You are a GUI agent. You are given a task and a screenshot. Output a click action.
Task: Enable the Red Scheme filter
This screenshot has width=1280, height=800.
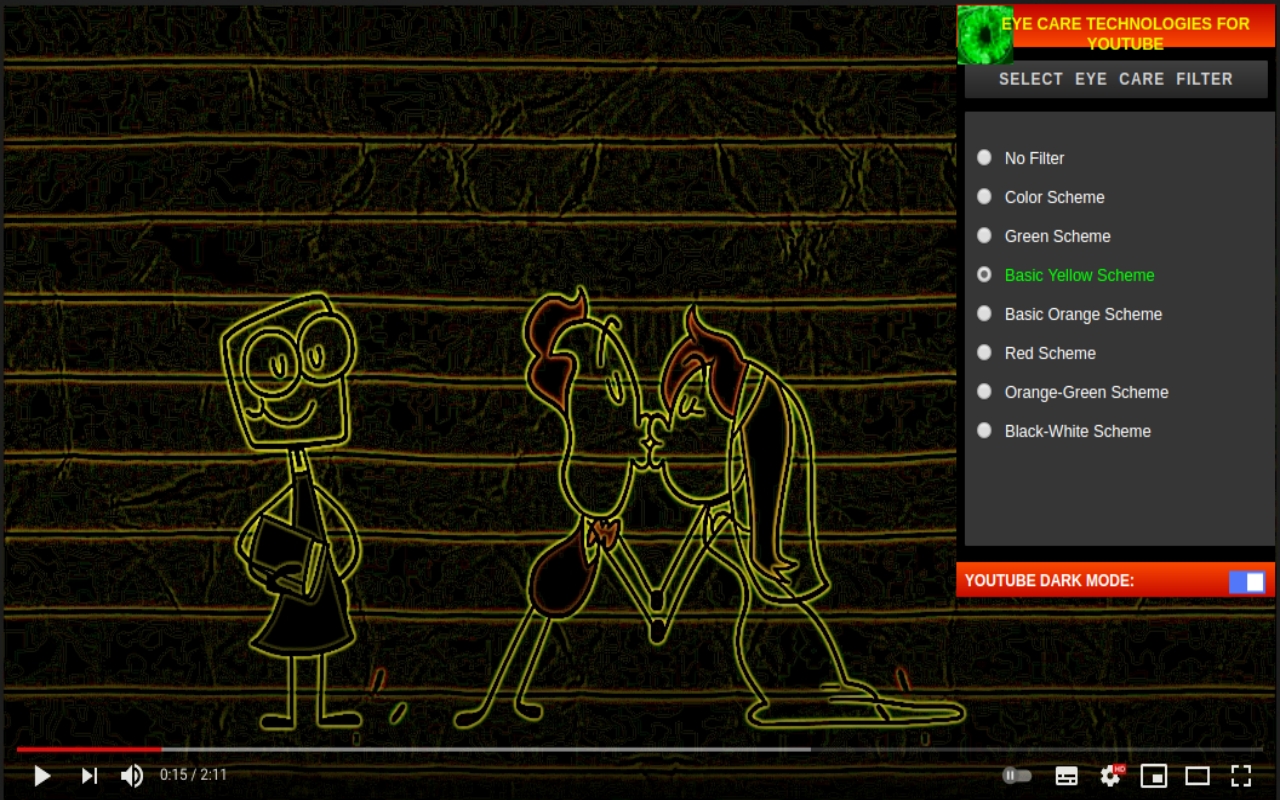[985, 353]
